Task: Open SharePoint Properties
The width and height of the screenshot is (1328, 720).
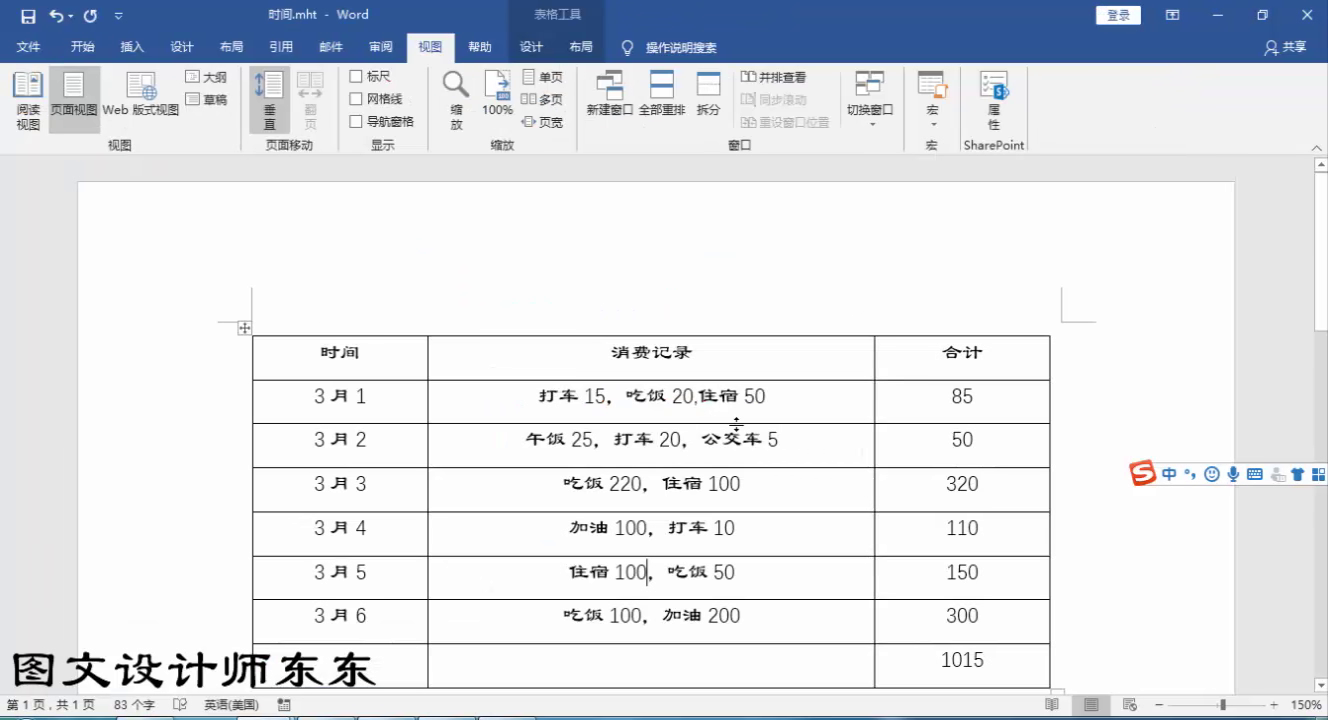Action: tap(994, 100)
